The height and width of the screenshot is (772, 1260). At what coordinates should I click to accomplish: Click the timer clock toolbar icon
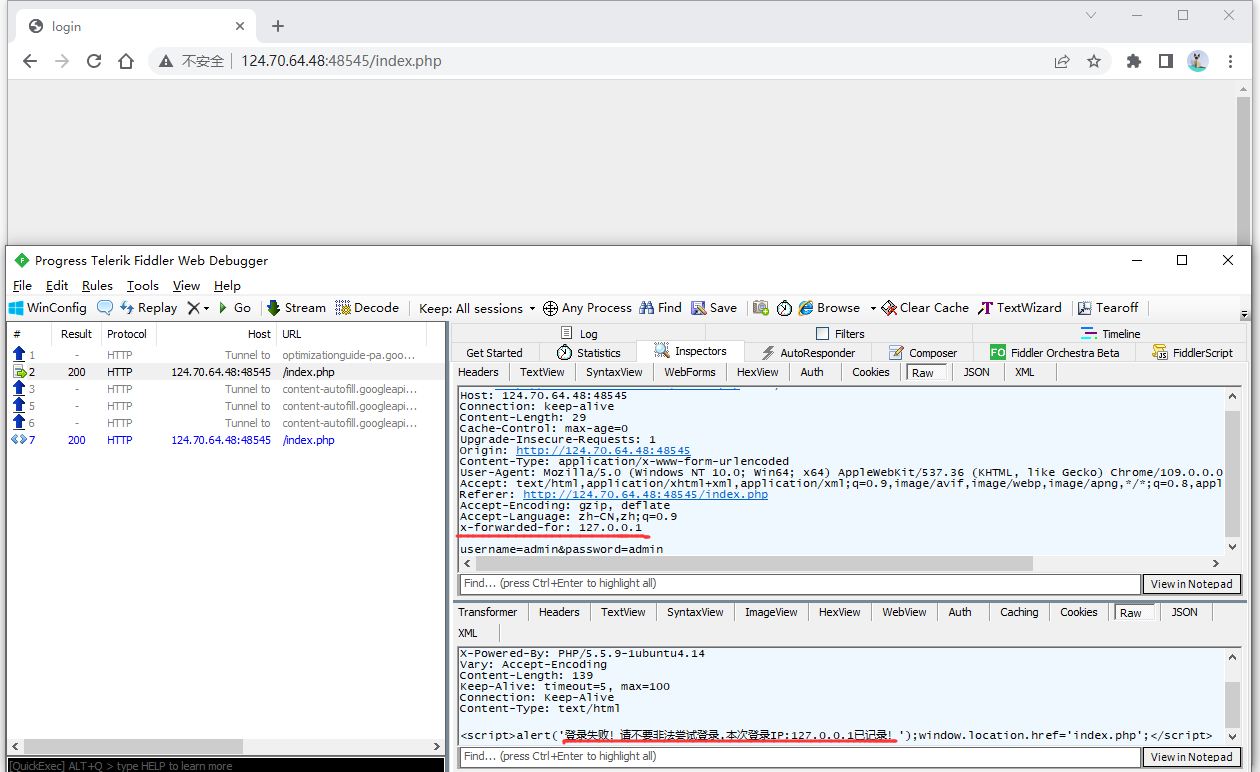(x=784, y=308)
